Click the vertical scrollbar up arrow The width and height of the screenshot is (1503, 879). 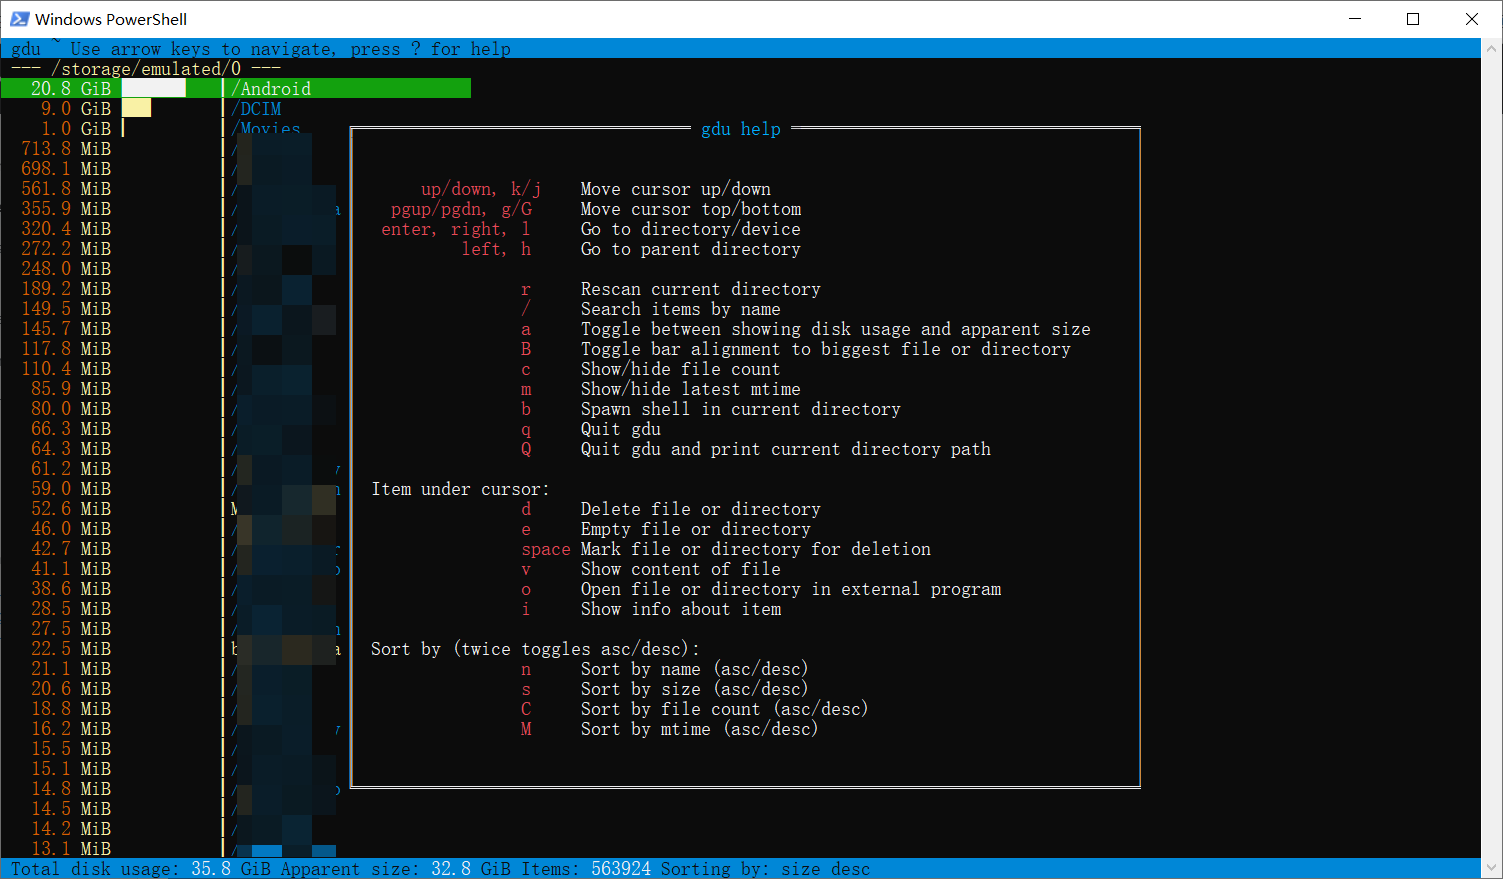(x=1492, y=48)
